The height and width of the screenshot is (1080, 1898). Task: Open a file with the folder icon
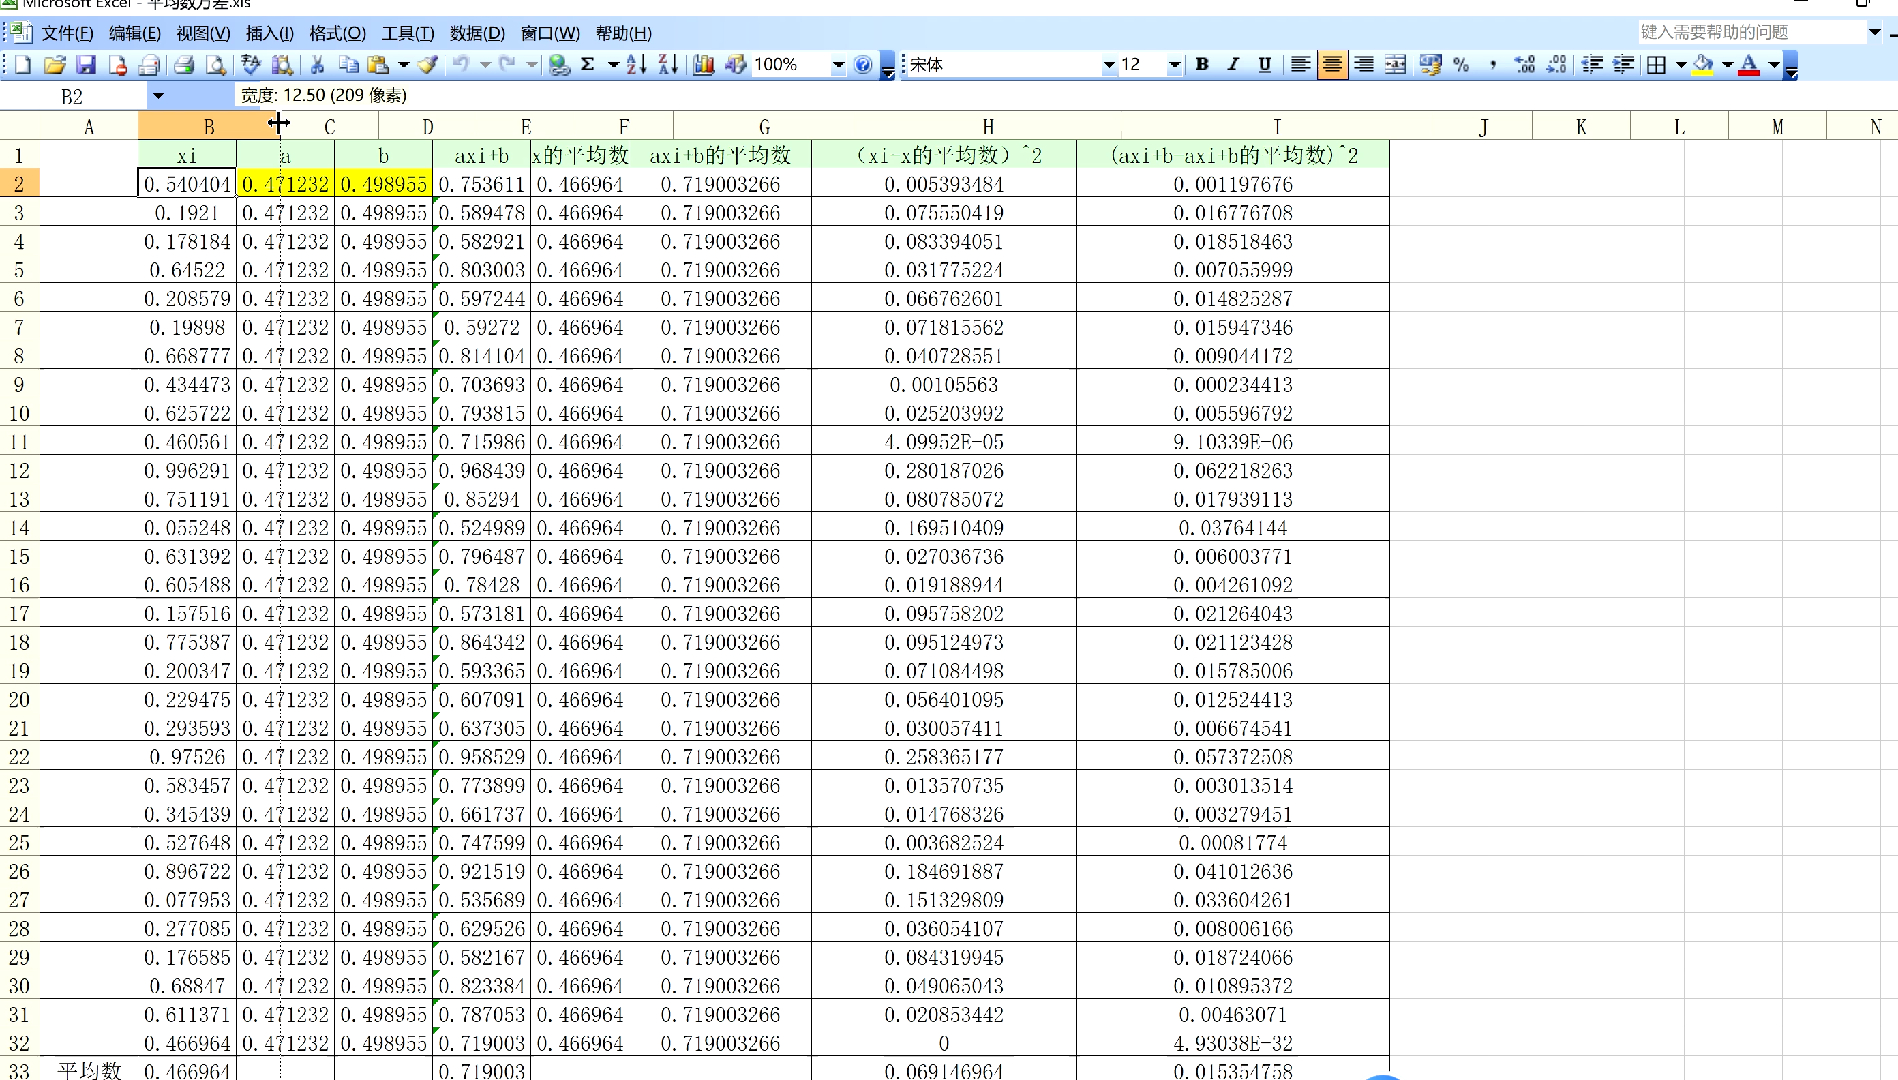point(55,65)
